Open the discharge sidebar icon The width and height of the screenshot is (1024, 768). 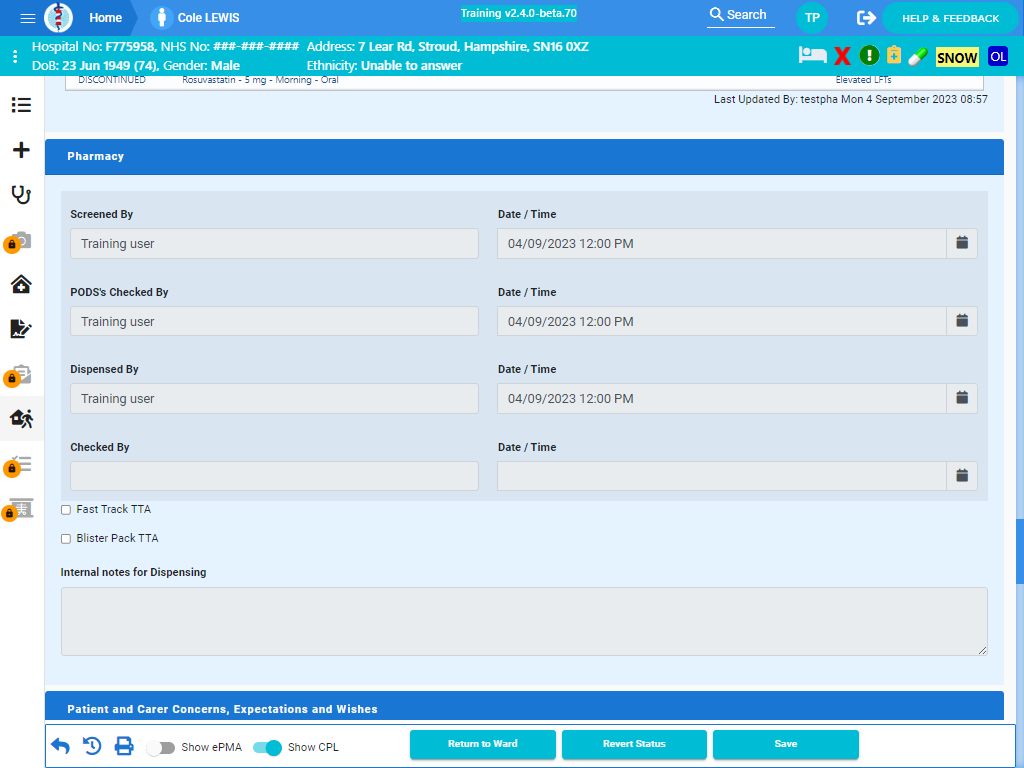click(x=22, y=418)
